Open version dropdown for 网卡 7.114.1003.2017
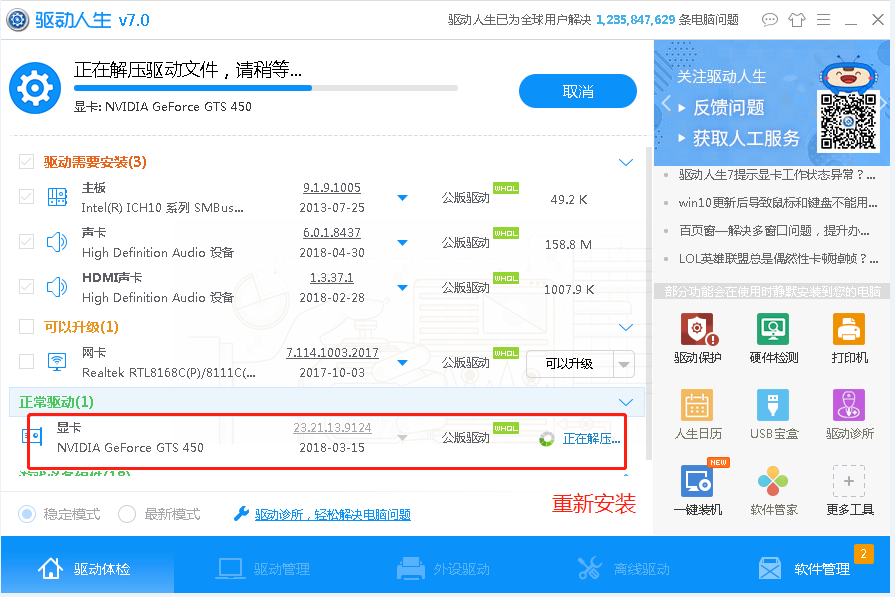 click(402, 363)
